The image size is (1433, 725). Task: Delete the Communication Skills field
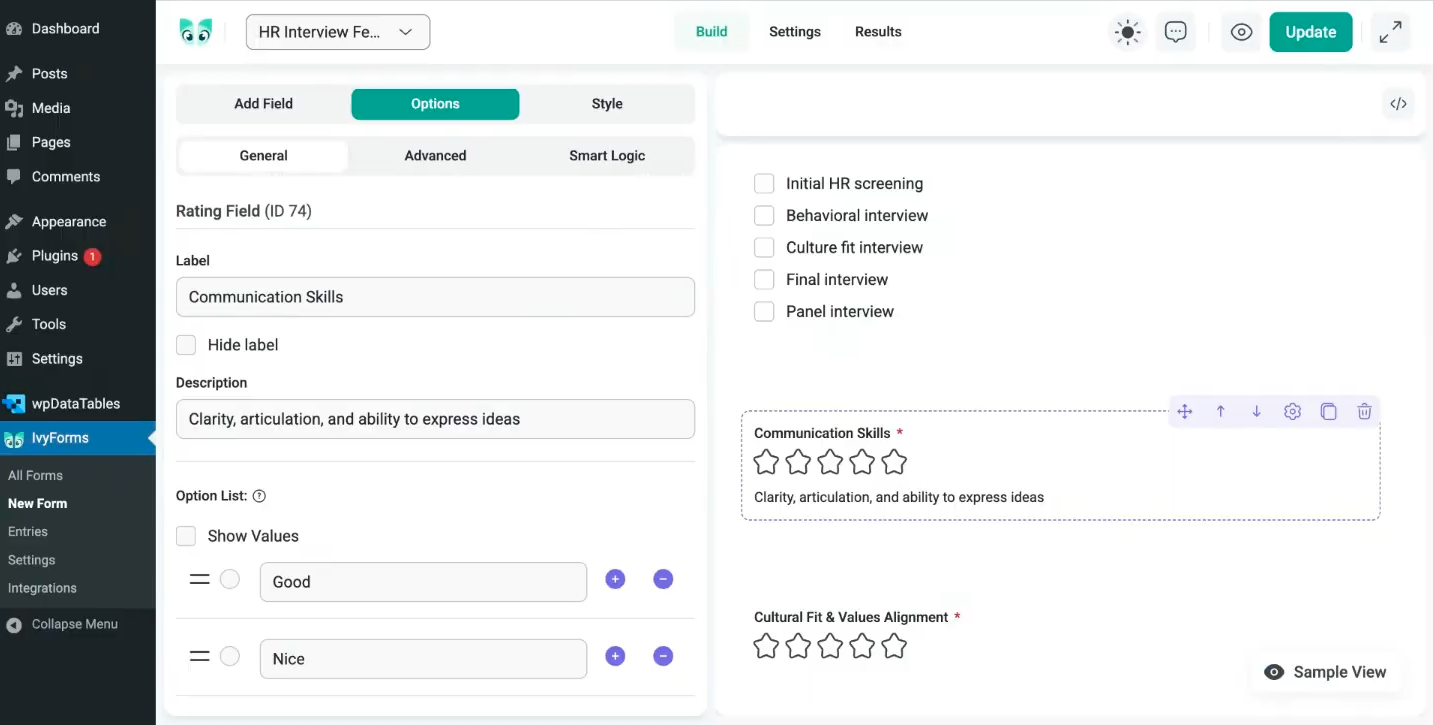tap(1364, 411)
